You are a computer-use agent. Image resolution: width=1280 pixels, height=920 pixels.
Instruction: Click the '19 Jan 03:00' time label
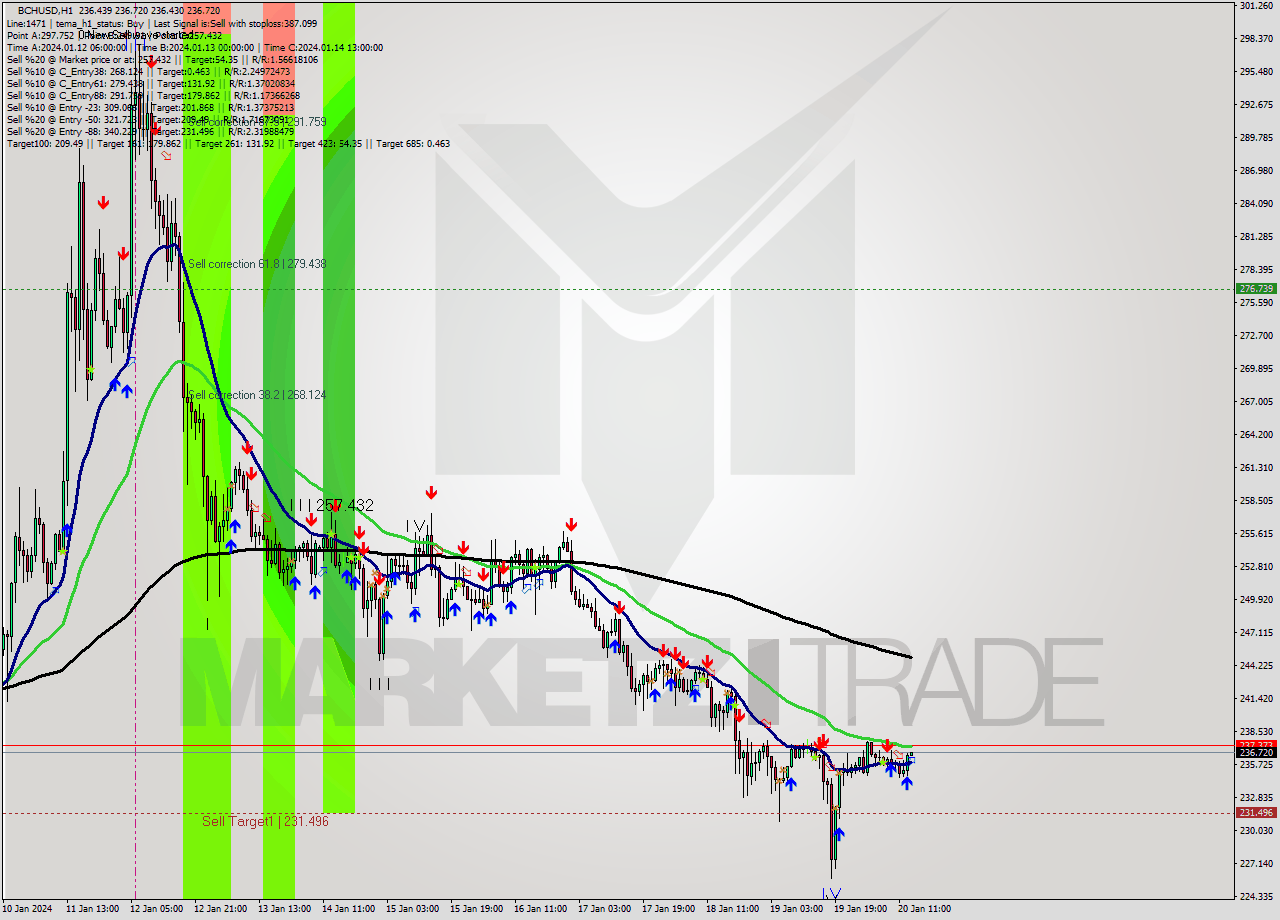(796, 909)
